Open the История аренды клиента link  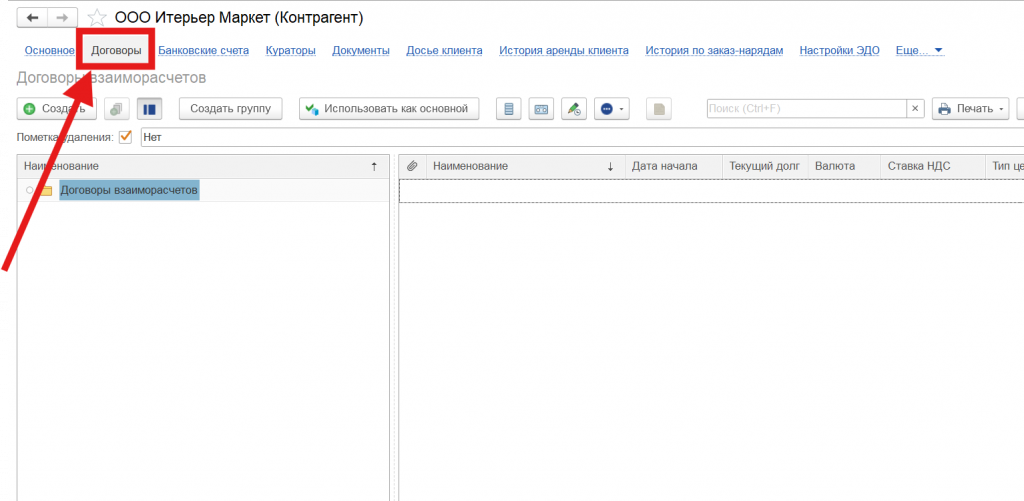click(x=563, y=50)
